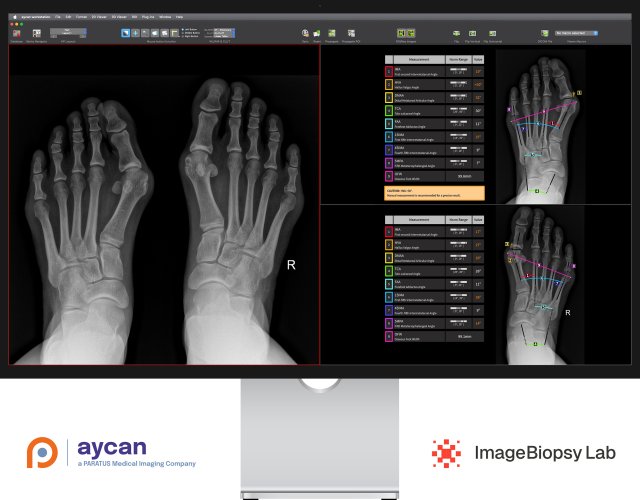Image resolution: width=640 pixels, height=500 pixels.
Task: Select the magnifier zoom mouse tool
Action: (x=145, y=33)
